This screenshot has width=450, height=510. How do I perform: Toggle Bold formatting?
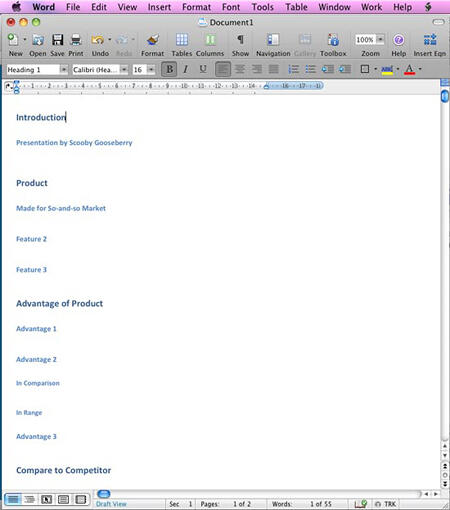click(x=170, y=69)
